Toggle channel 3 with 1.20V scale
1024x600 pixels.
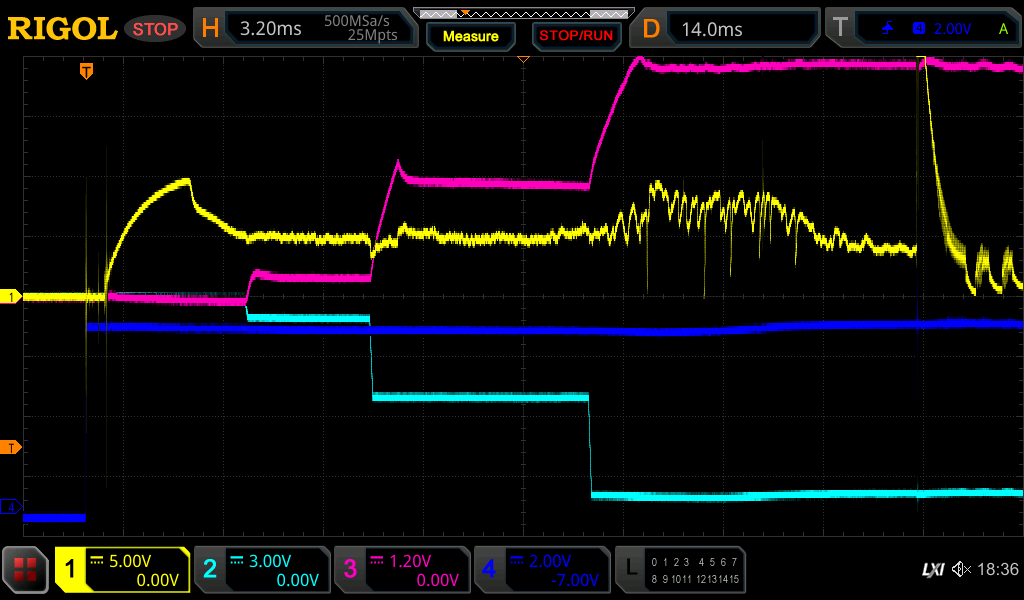coord(402,570)
